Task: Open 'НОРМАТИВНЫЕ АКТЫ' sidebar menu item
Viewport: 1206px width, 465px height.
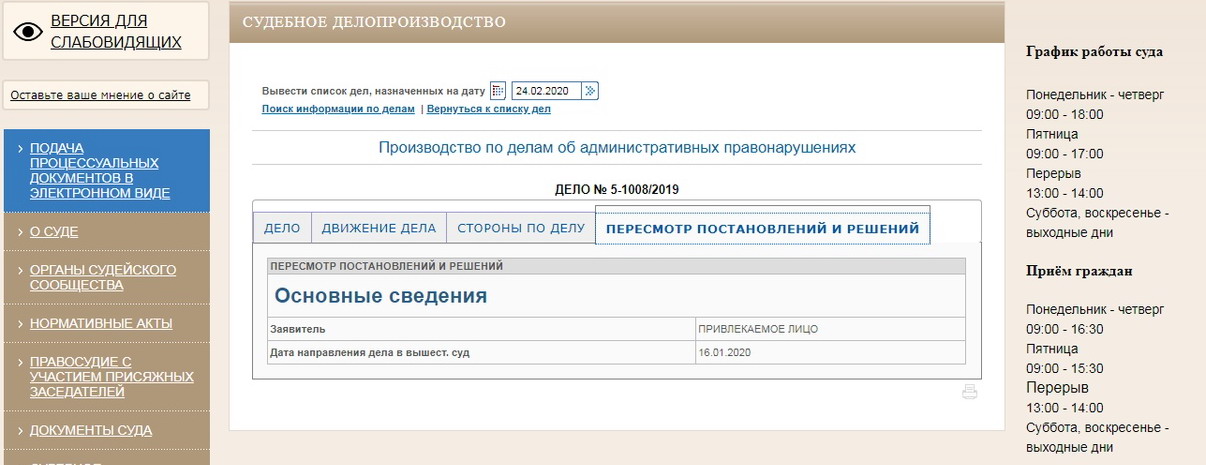Action: pos(101,323)
